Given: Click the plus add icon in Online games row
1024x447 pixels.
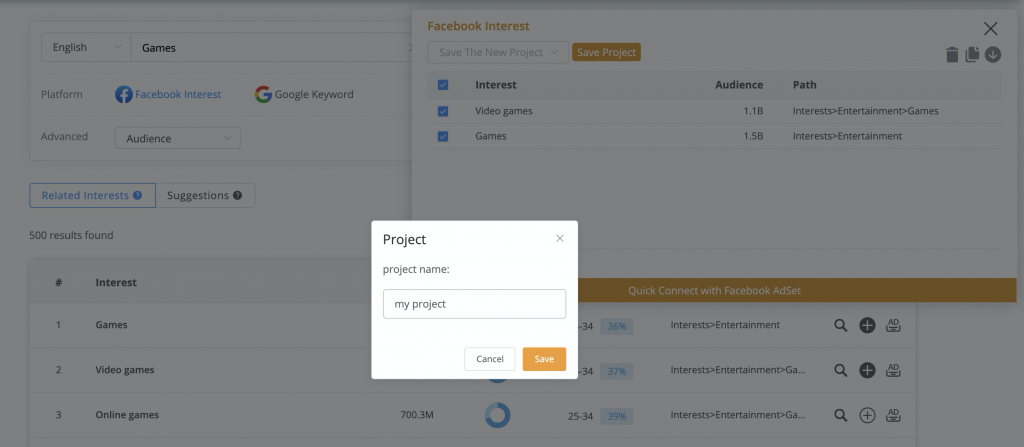Looking at the screenshot, I should coord(867,415).
